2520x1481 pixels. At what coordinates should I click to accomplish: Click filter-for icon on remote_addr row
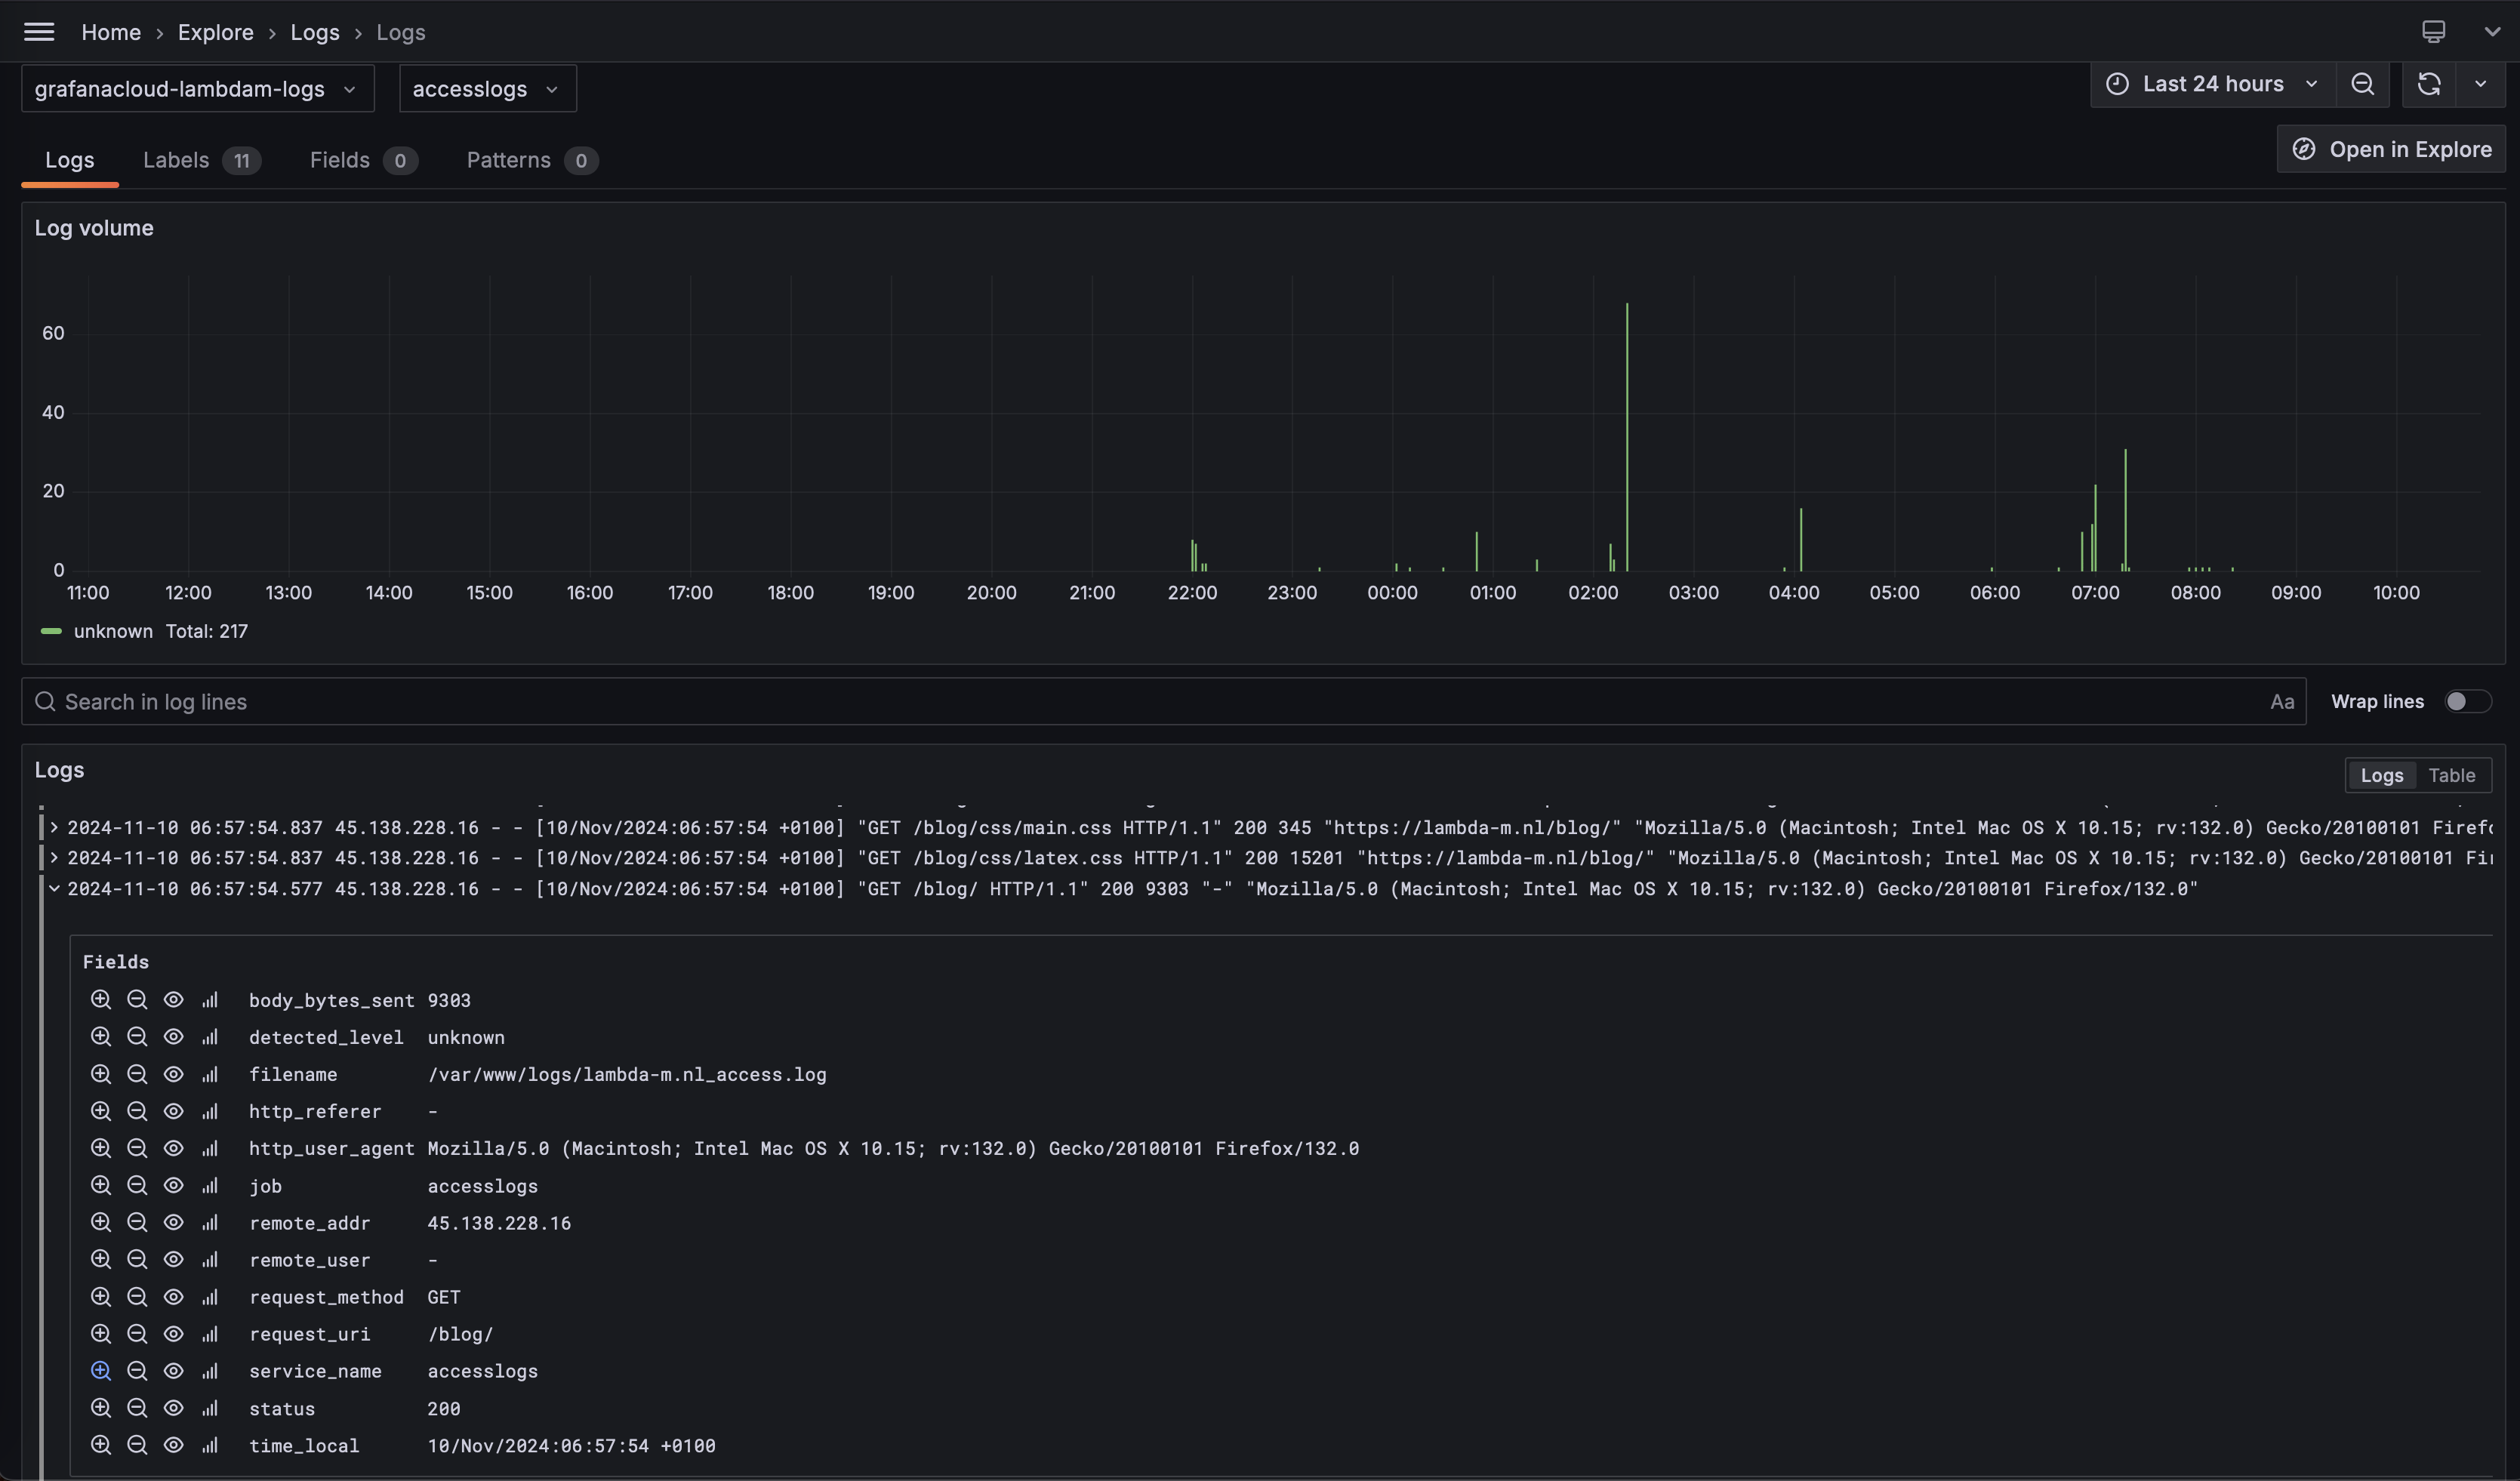pyautogui.click(x=100, y=1223)
